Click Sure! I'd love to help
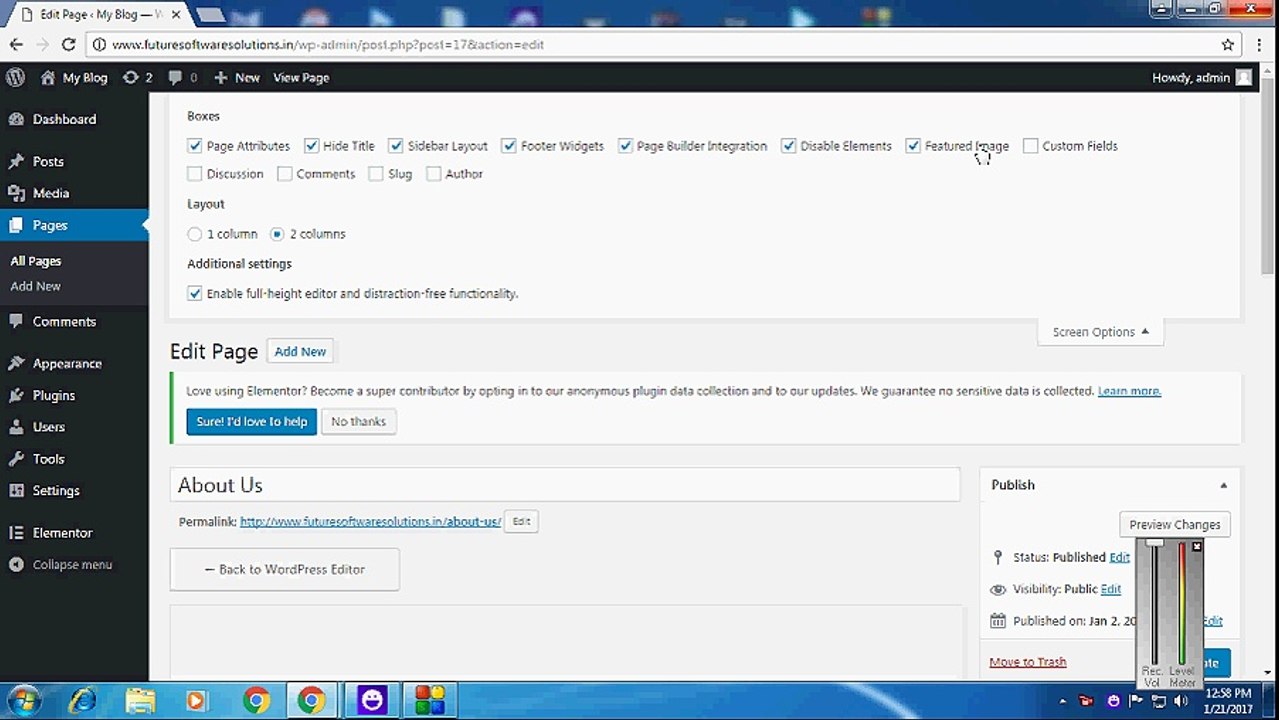The image size is (1279, 720). coord(252,422)
